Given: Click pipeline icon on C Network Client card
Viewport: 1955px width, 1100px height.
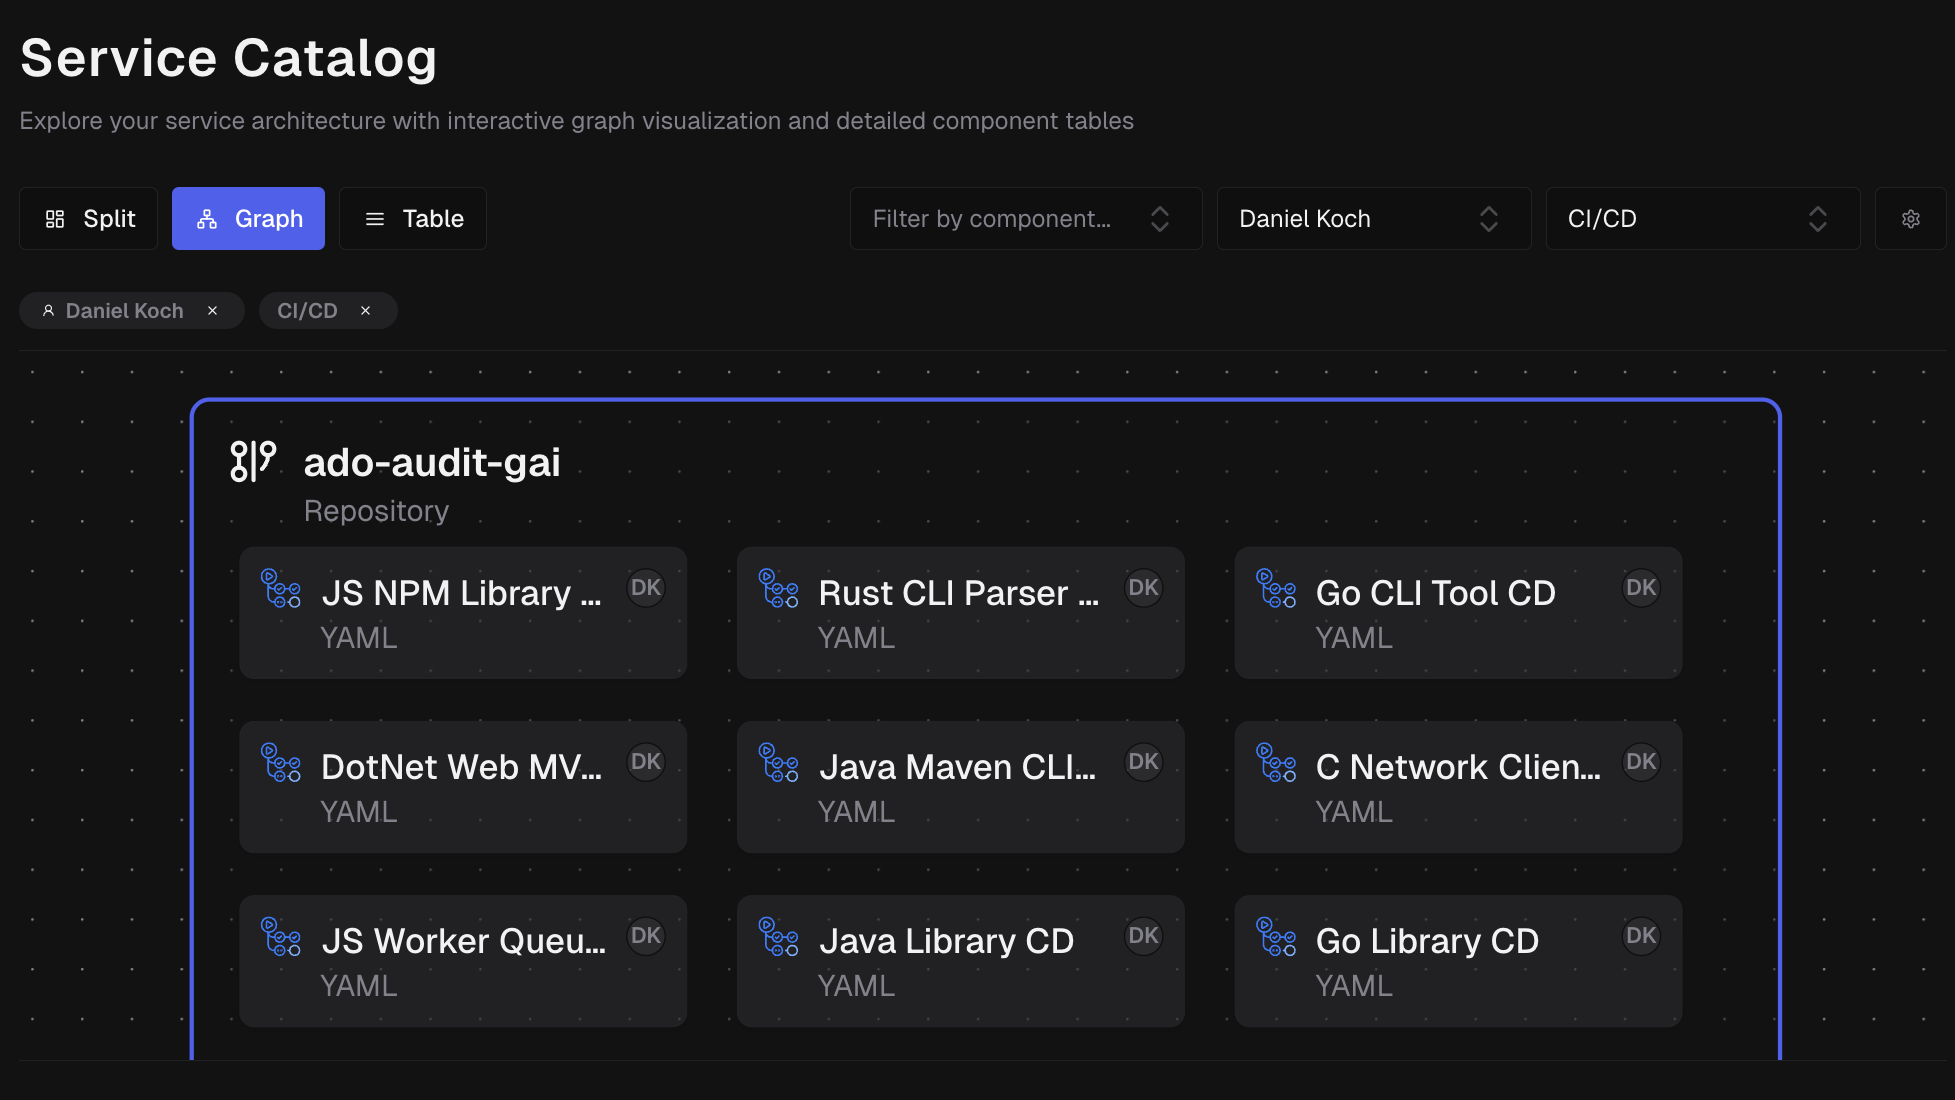Looking at the screenshot, I should pyautogui.click(x=1276, y=763).
